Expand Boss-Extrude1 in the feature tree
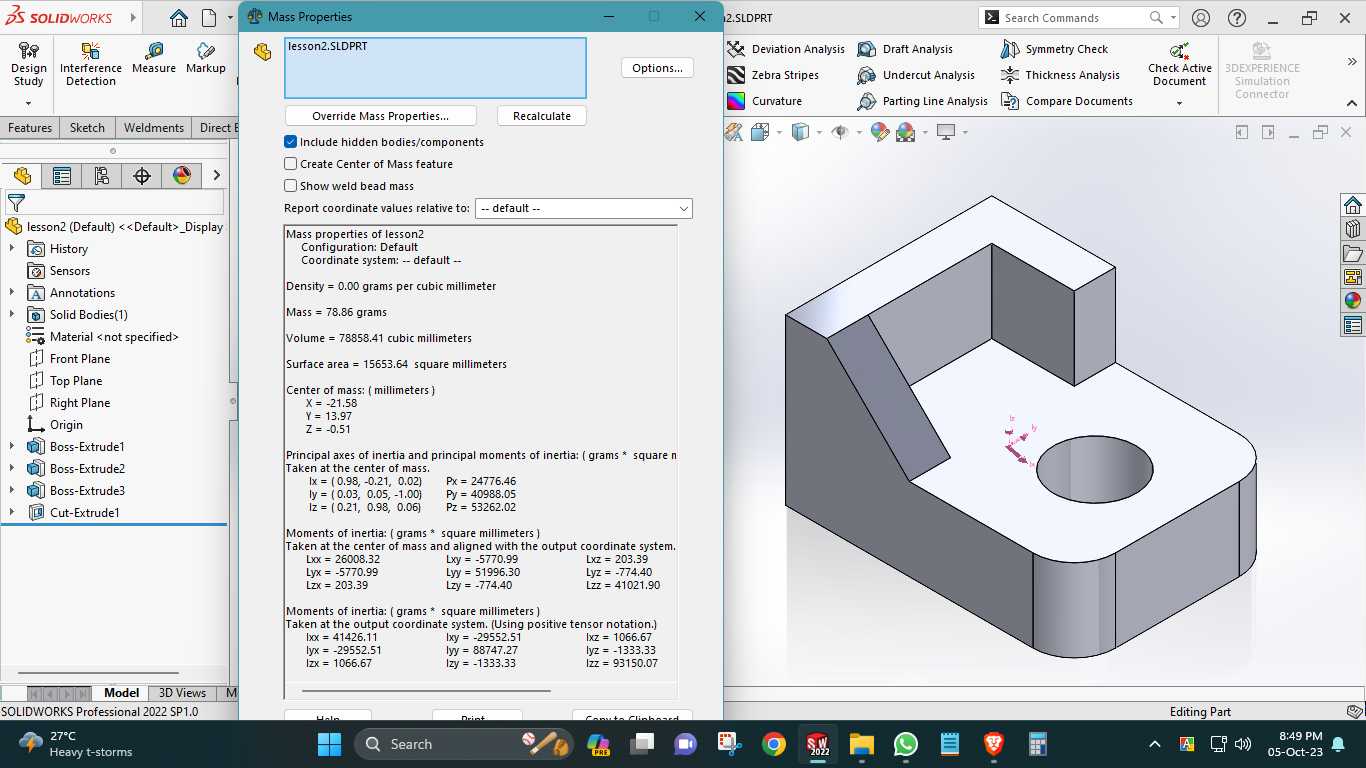Image resolution: width=1366 pixels, height=768 pixels. (x=12, y=447)
